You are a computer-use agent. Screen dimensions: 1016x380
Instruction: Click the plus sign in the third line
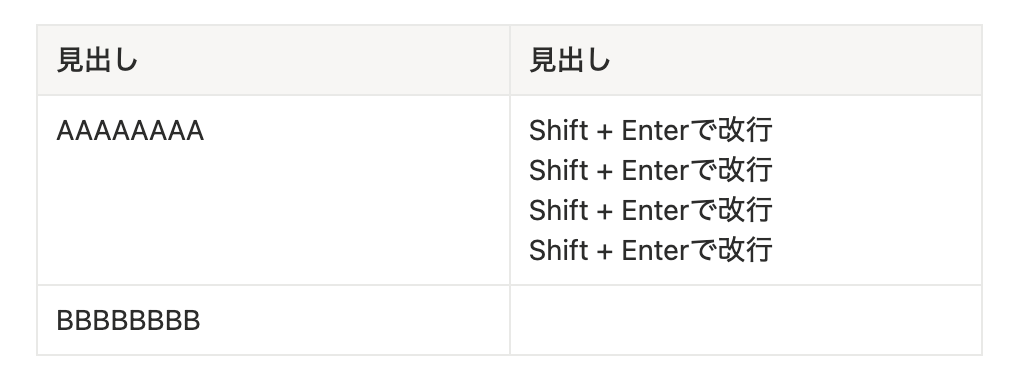pos(605,211)
